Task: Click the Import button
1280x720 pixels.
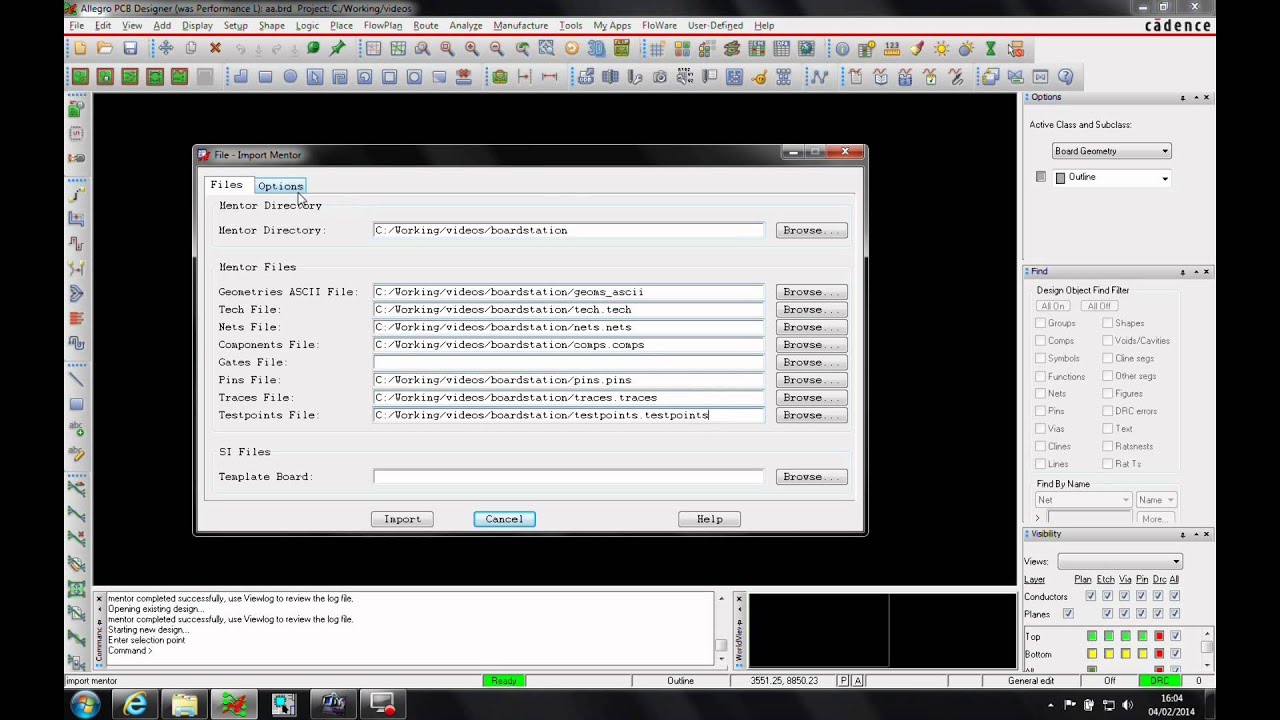Action: point(402,519)
